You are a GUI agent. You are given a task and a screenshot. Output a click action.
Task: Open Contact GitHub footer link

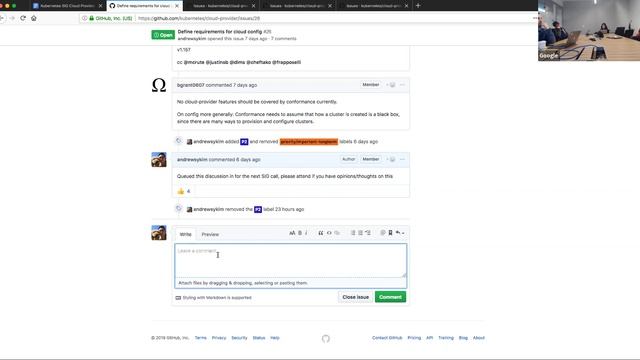[x=387, y=338]
